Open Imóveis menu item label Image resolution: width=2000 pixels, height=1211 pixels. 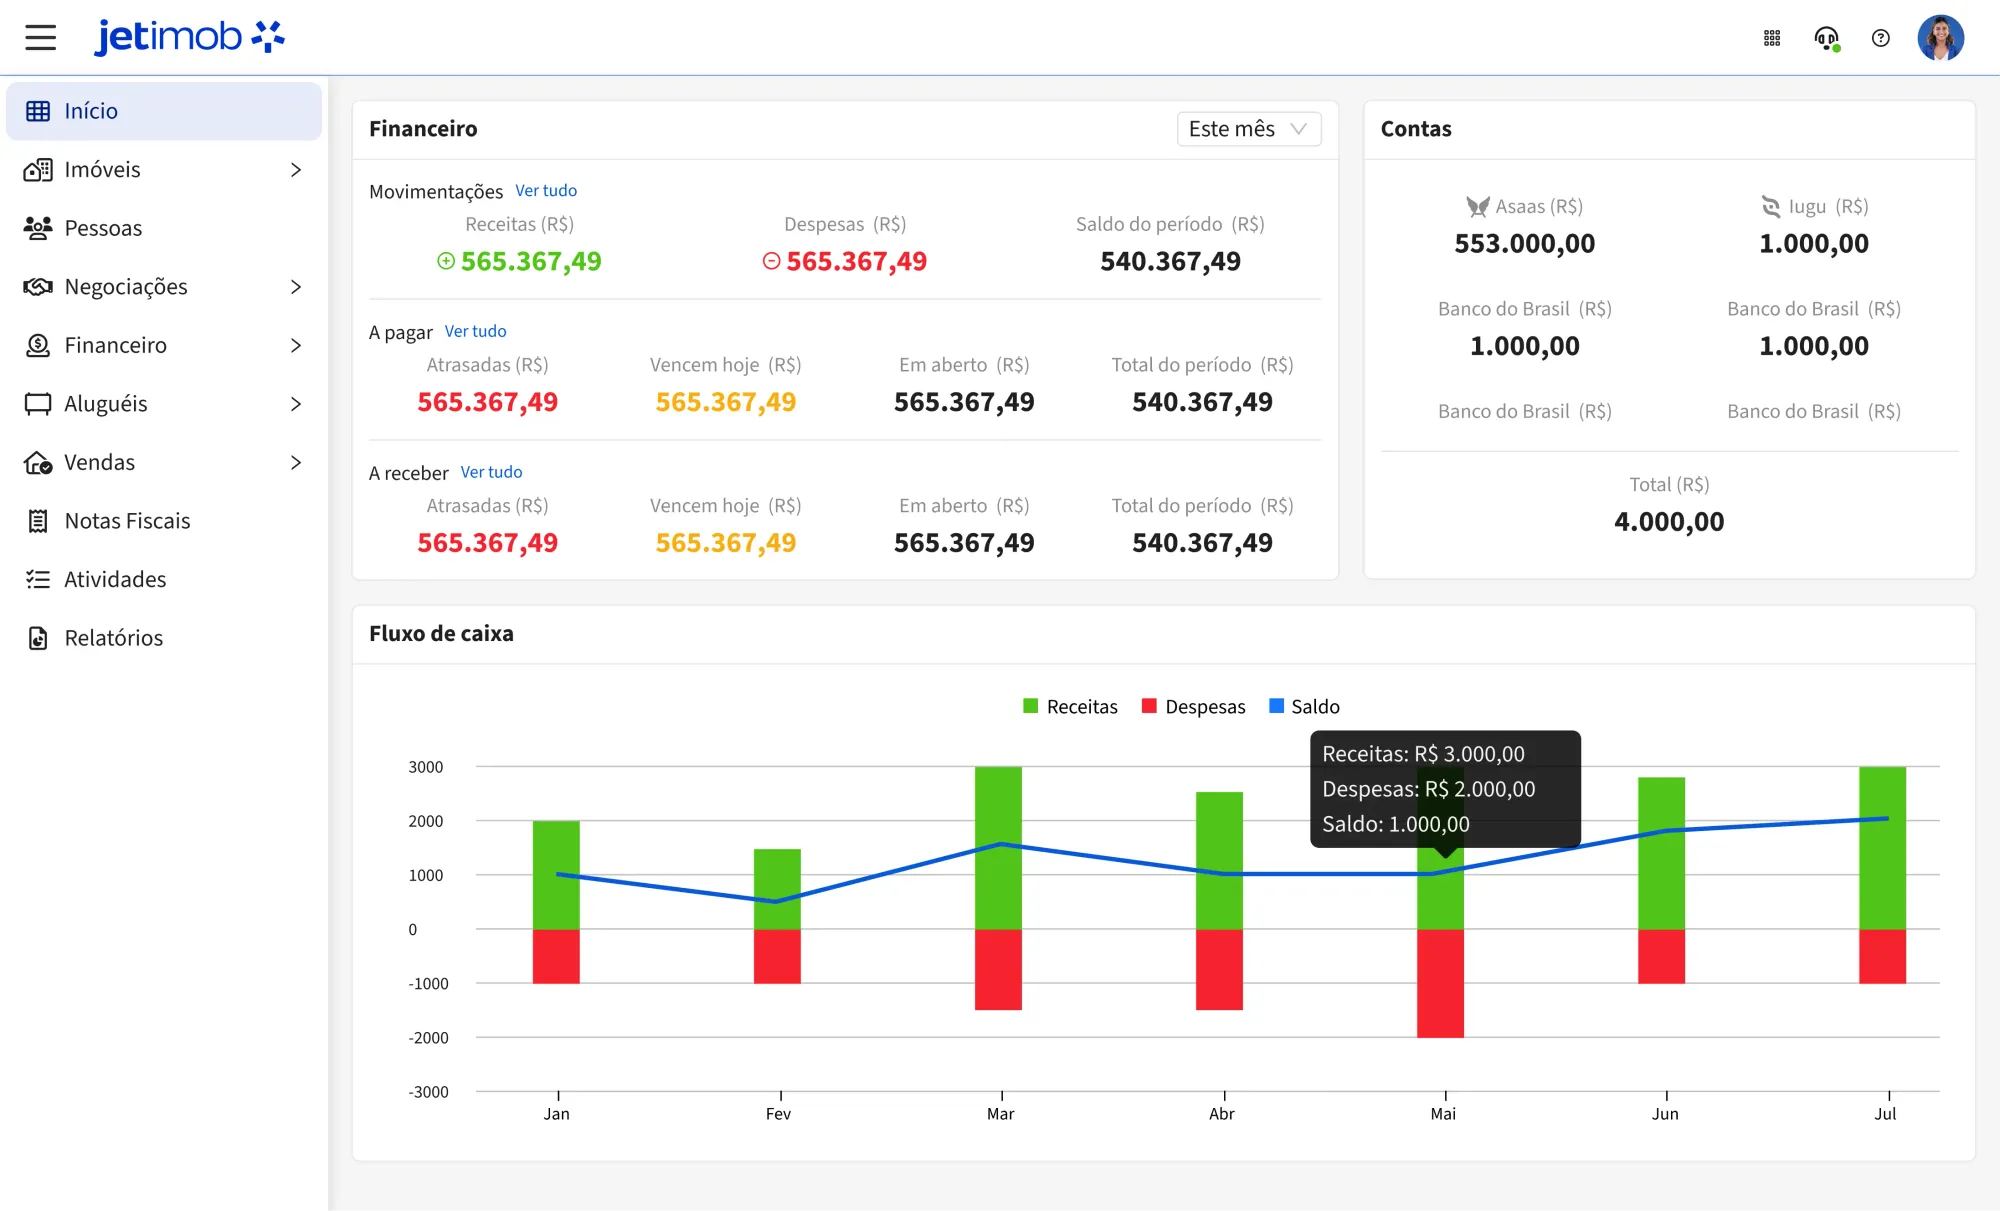pos(102,170)
